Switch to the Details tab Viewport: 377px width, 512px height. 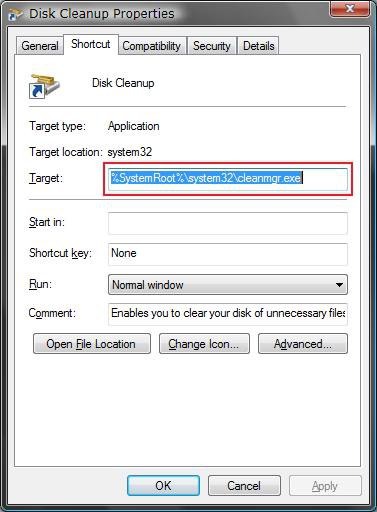coord(259,46)
